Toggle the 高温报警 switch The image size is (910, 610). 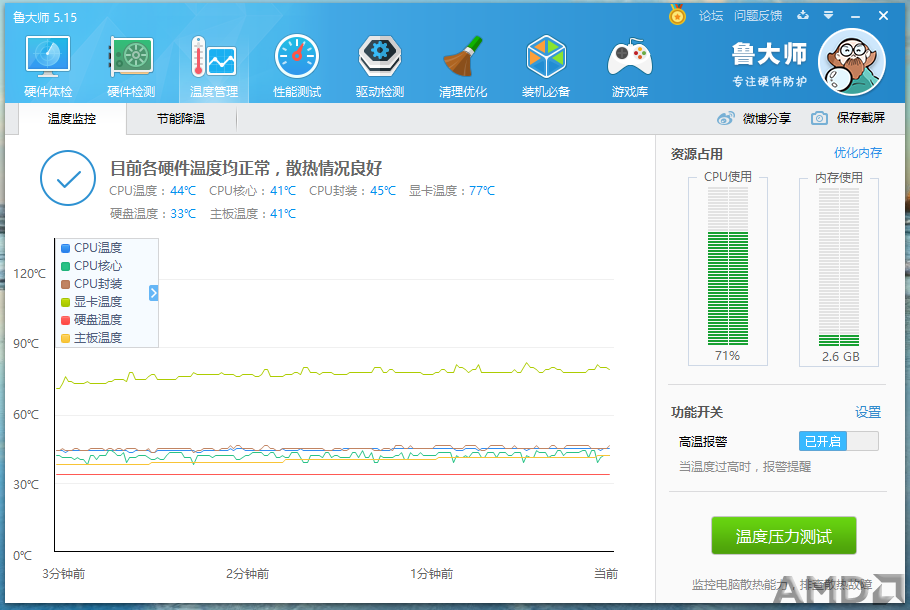839,441
